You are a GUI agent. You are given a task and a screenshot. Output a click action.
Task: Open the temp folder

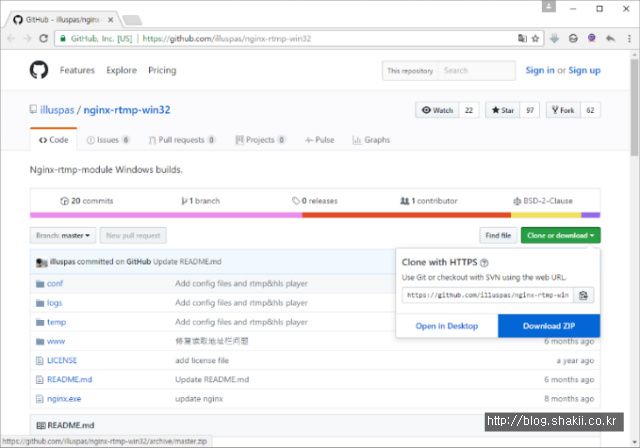[x=56, y=322]
